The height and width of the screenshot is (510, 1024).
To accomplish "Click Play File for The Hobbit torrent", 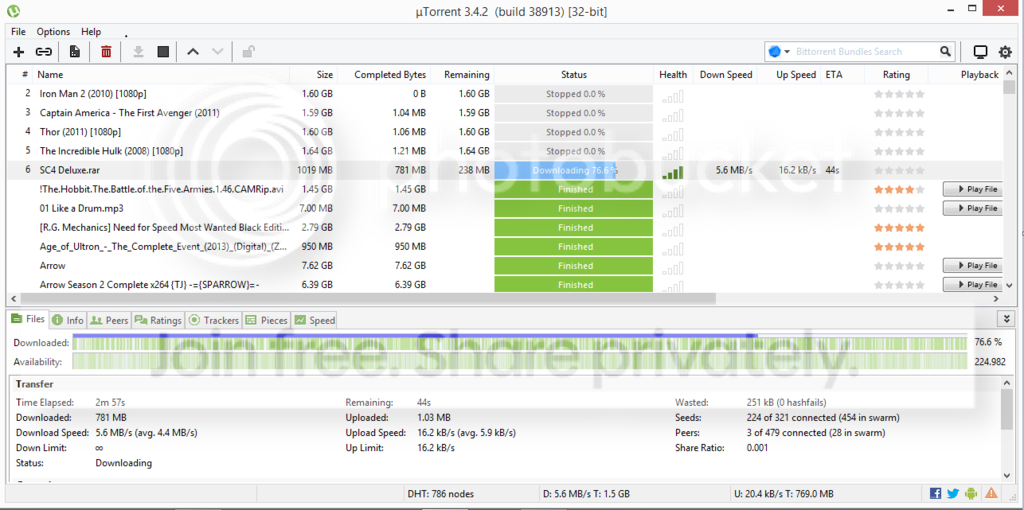I will 973,189.
